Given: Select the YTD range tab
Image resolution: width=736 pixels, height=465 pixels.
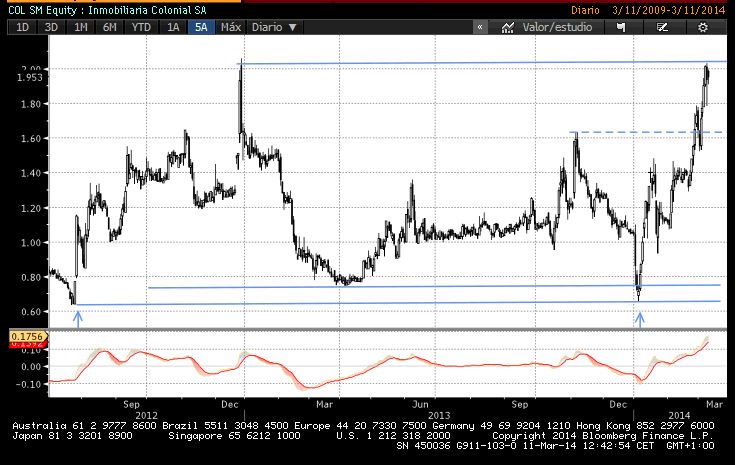Looking at the screenshot, I should [x=141, y=27].
